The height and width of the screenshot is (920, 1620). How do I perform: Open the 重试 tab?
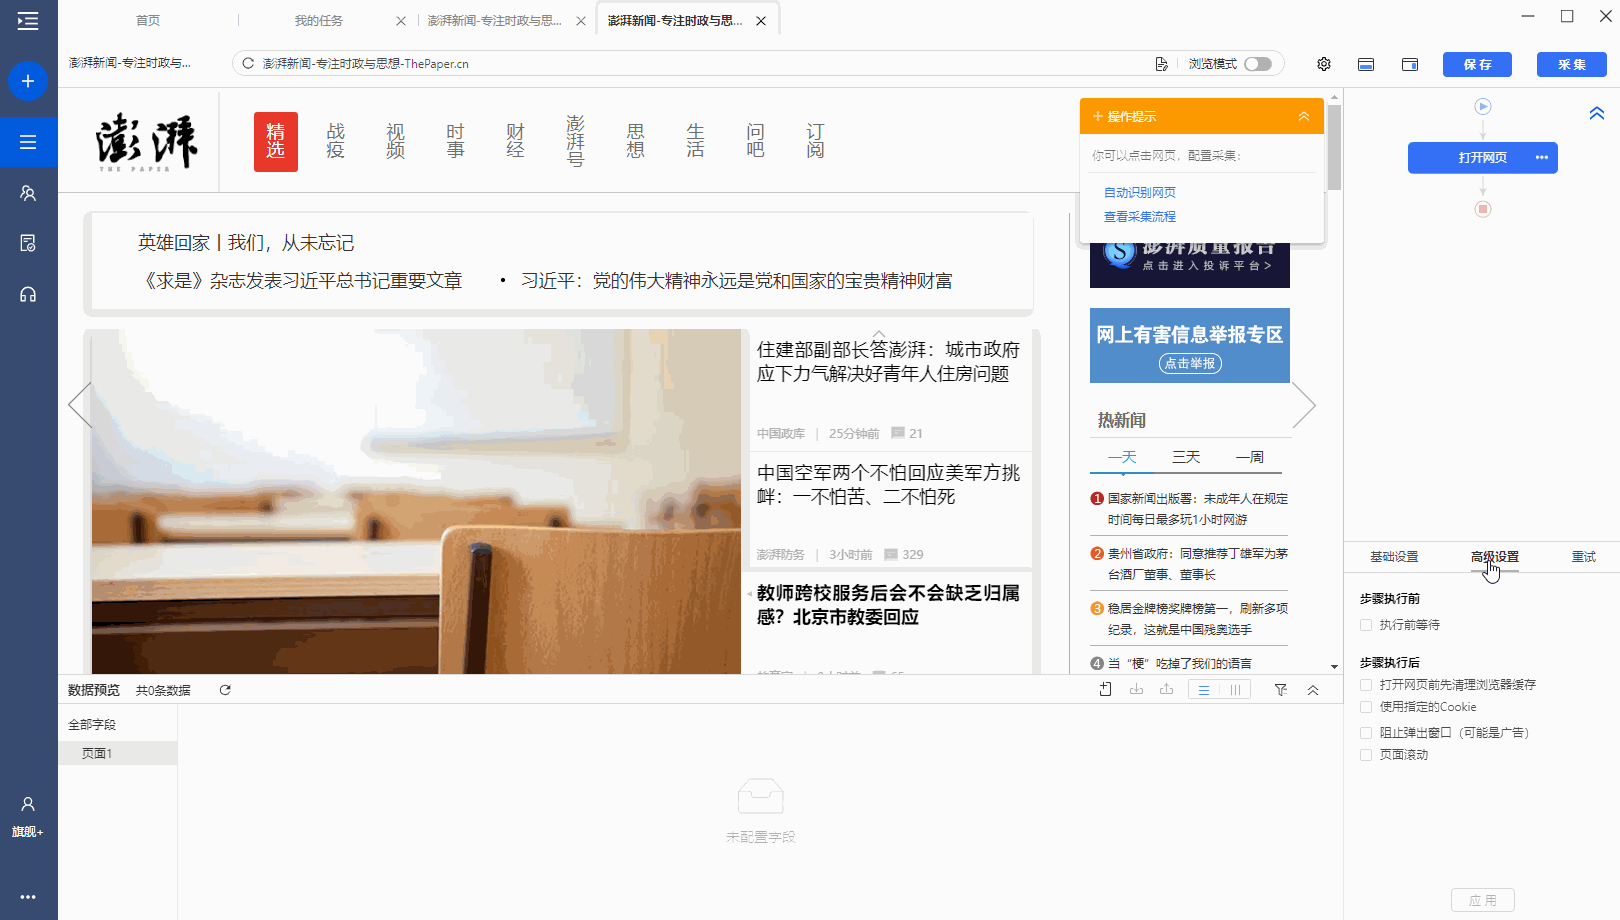(1584, 557)
